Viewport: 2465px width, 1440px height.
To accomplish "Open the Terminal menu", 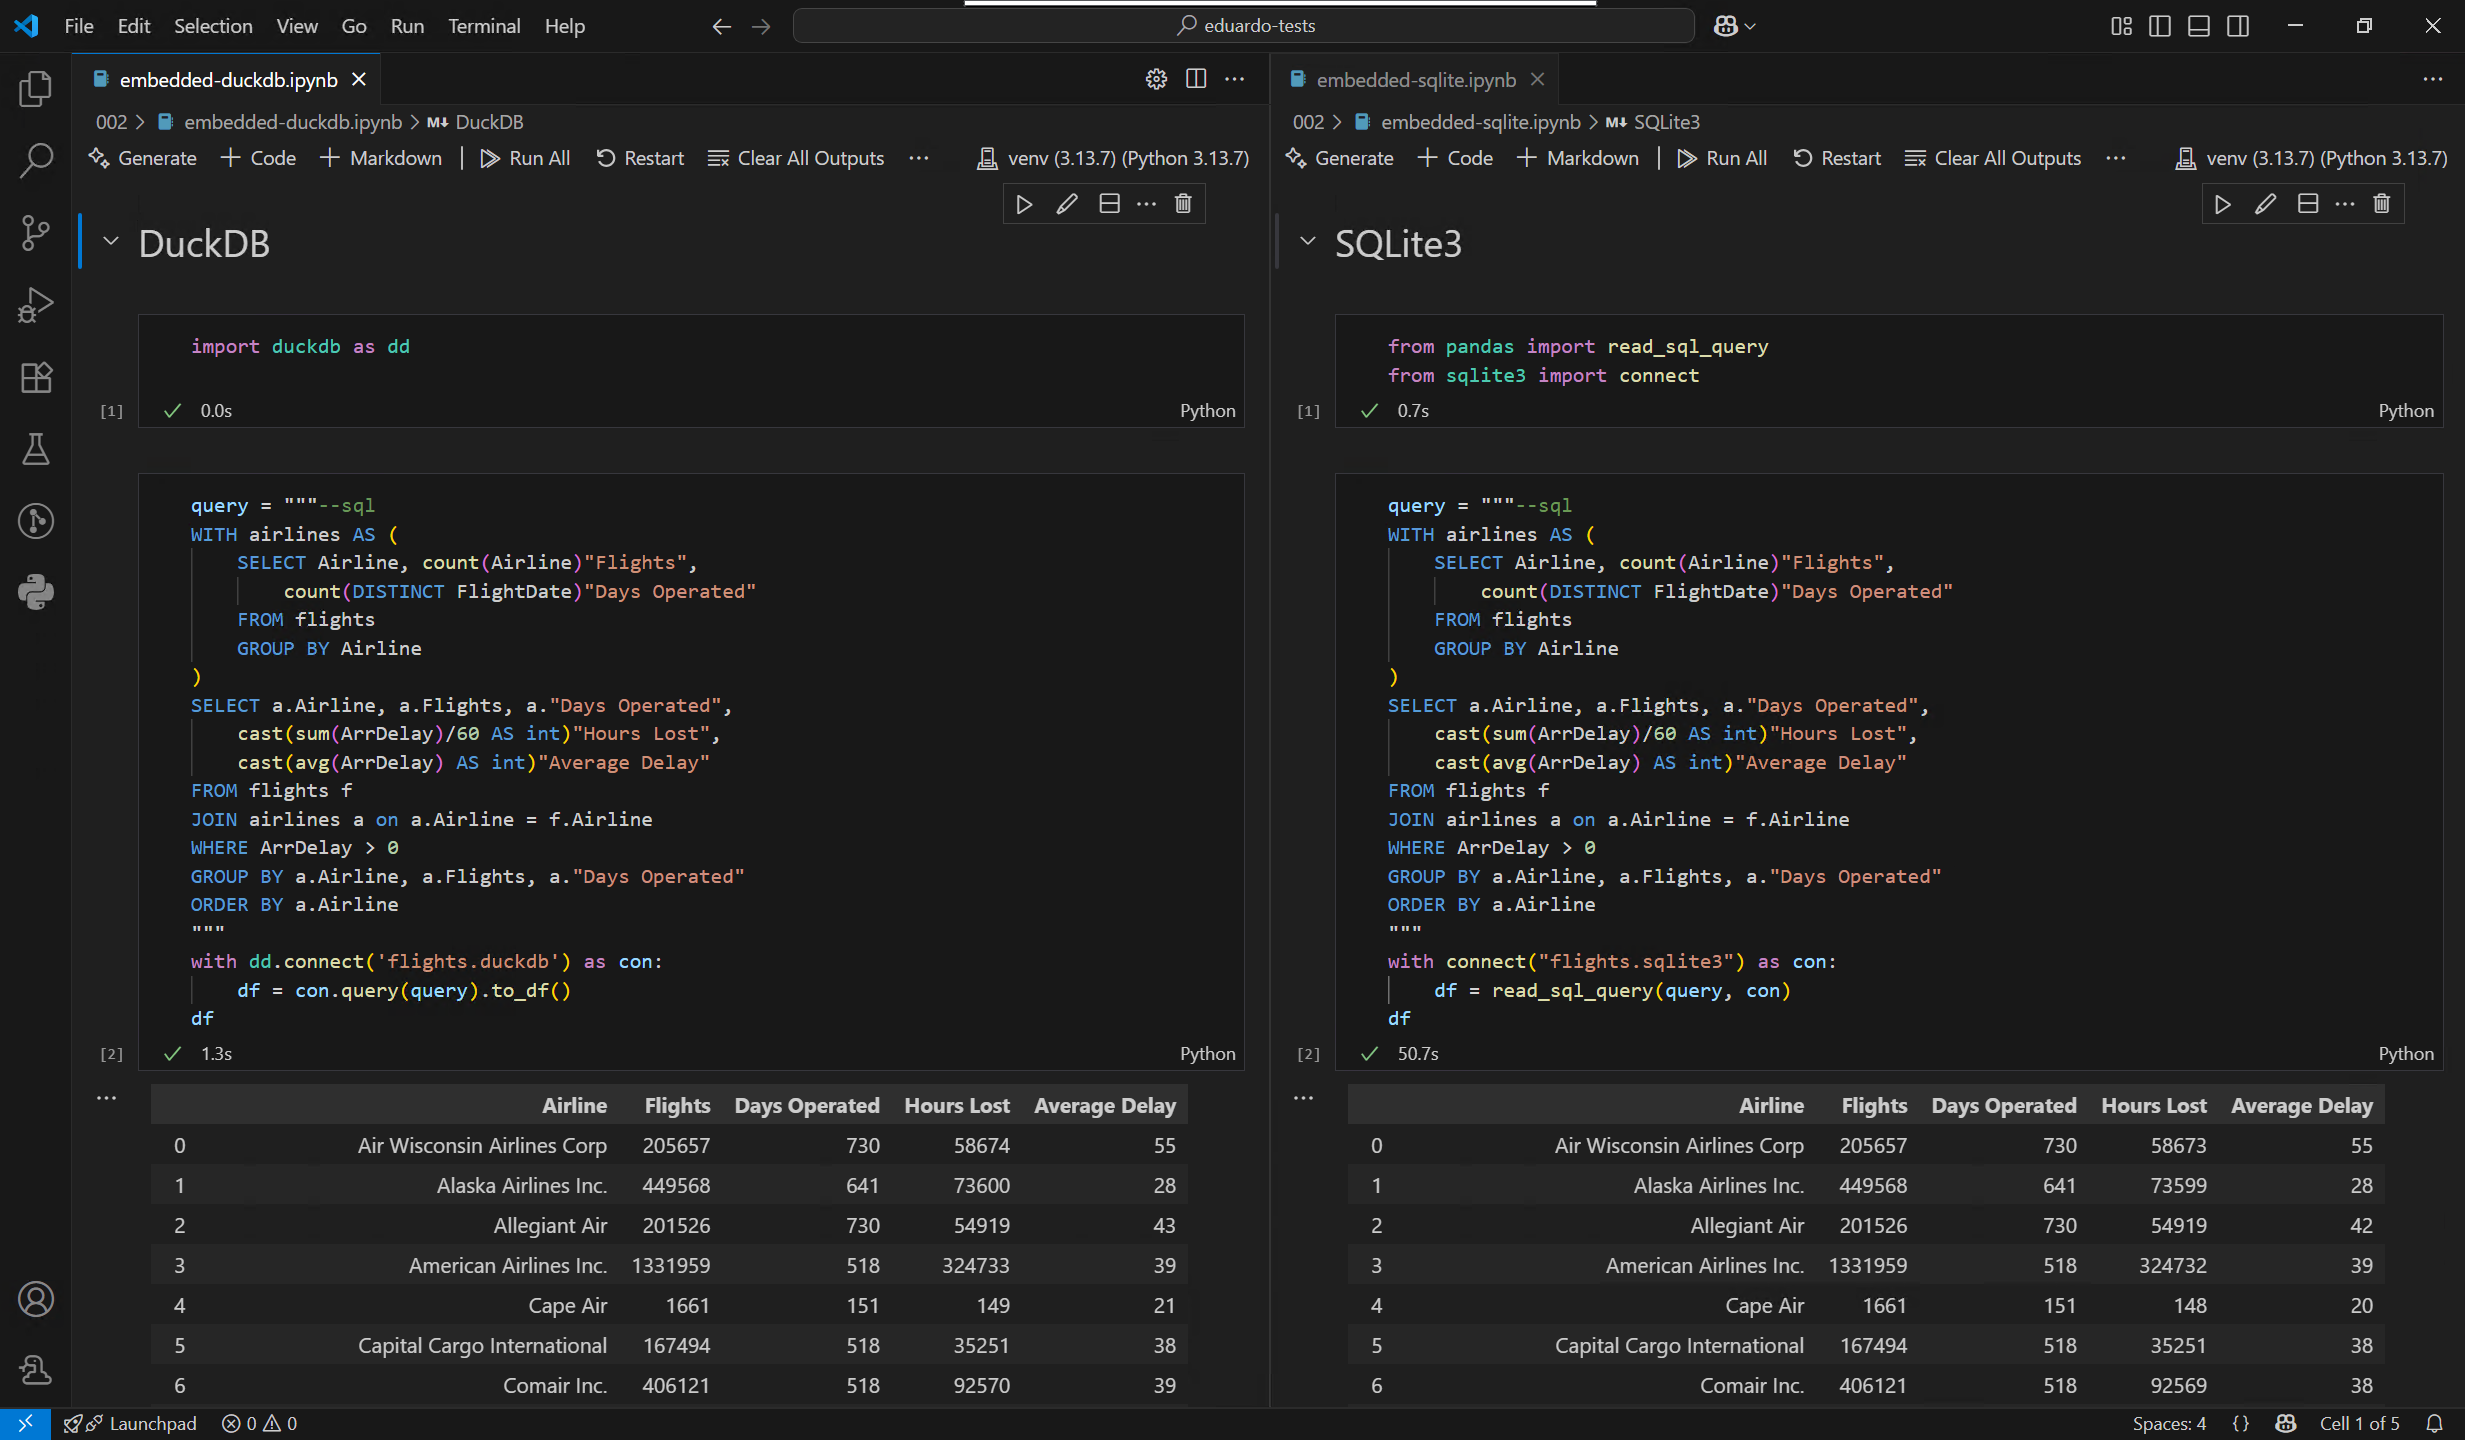I will (484, 26).
